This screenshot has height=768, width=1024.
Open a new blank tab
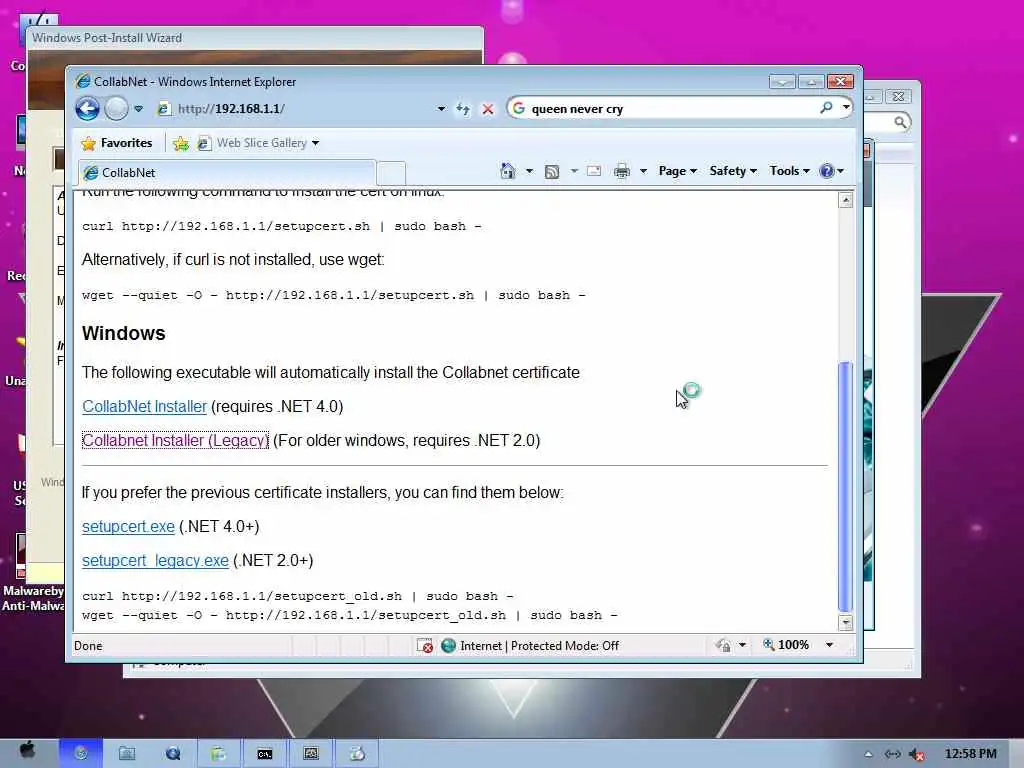(391, 174)
